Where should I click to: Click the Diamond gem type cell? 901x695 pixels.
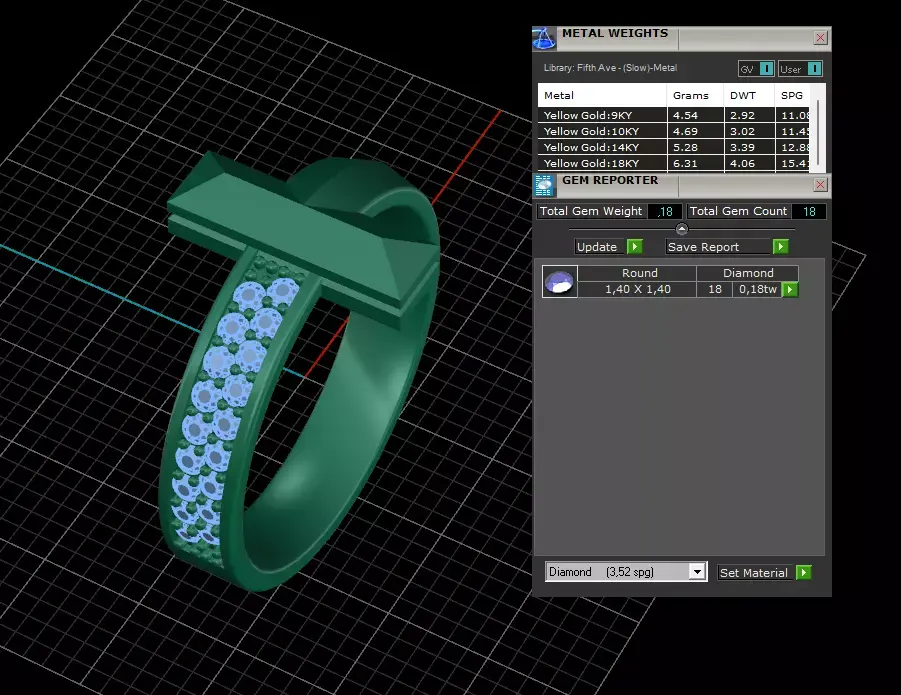click(748, 273)
